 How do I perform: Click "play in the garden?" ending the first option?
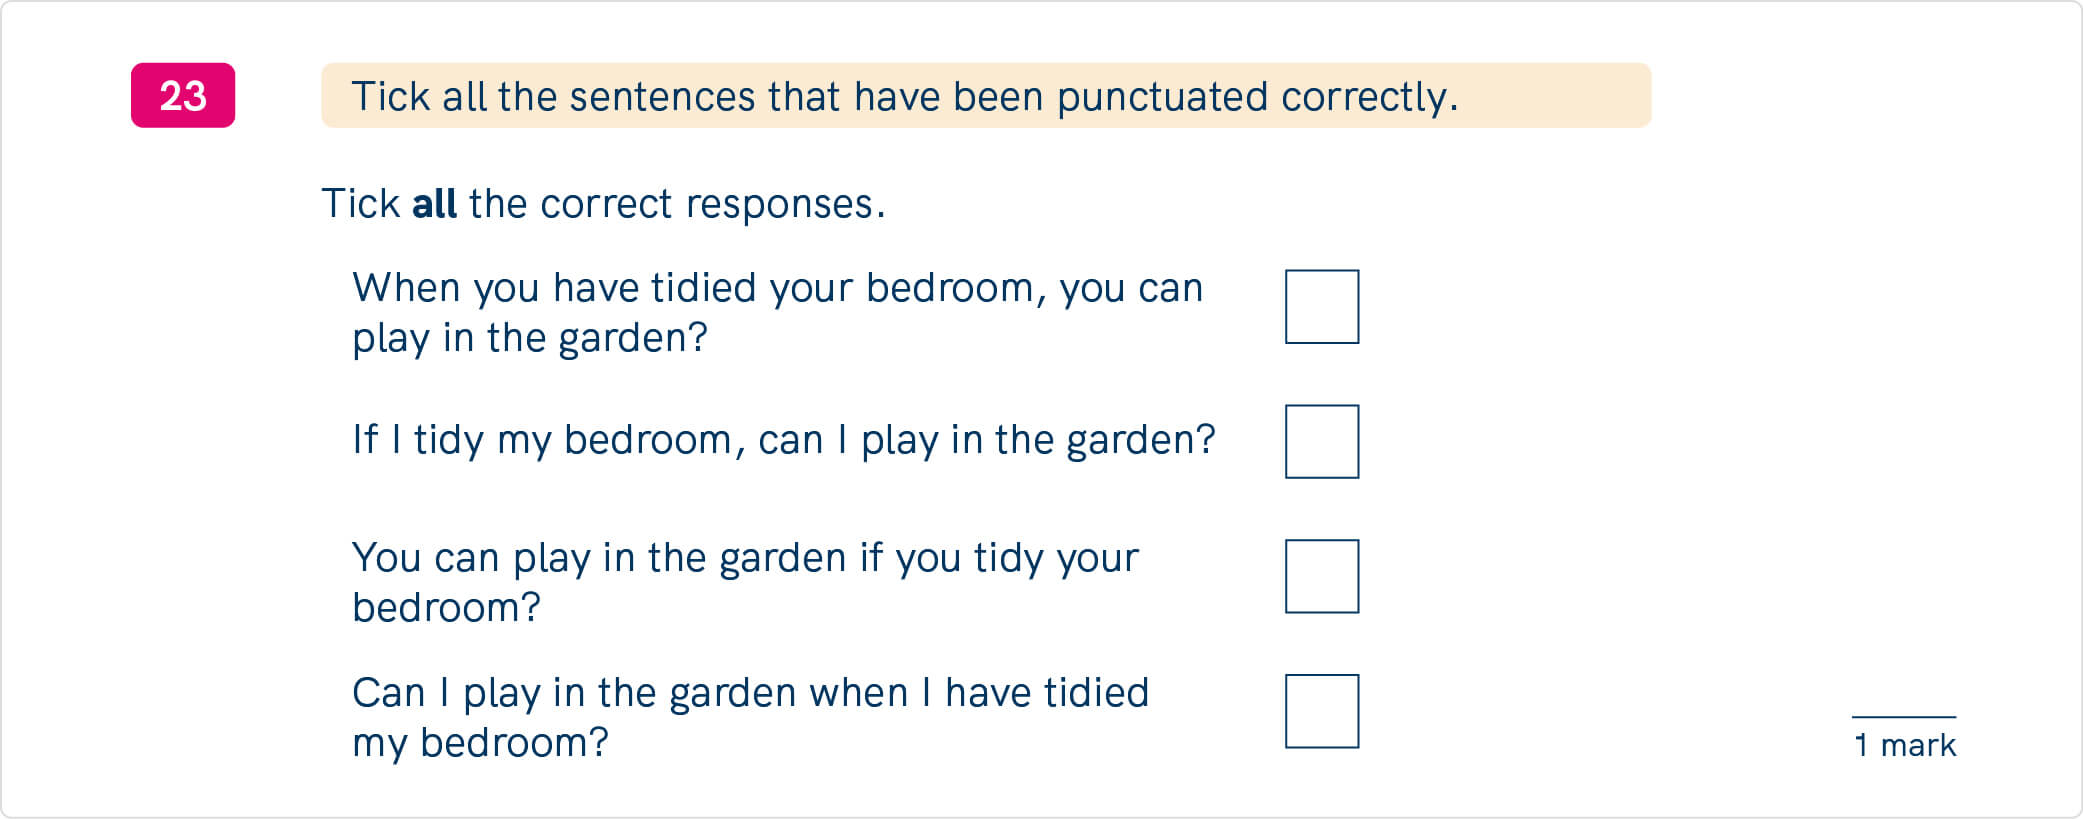tap(530, 338)
